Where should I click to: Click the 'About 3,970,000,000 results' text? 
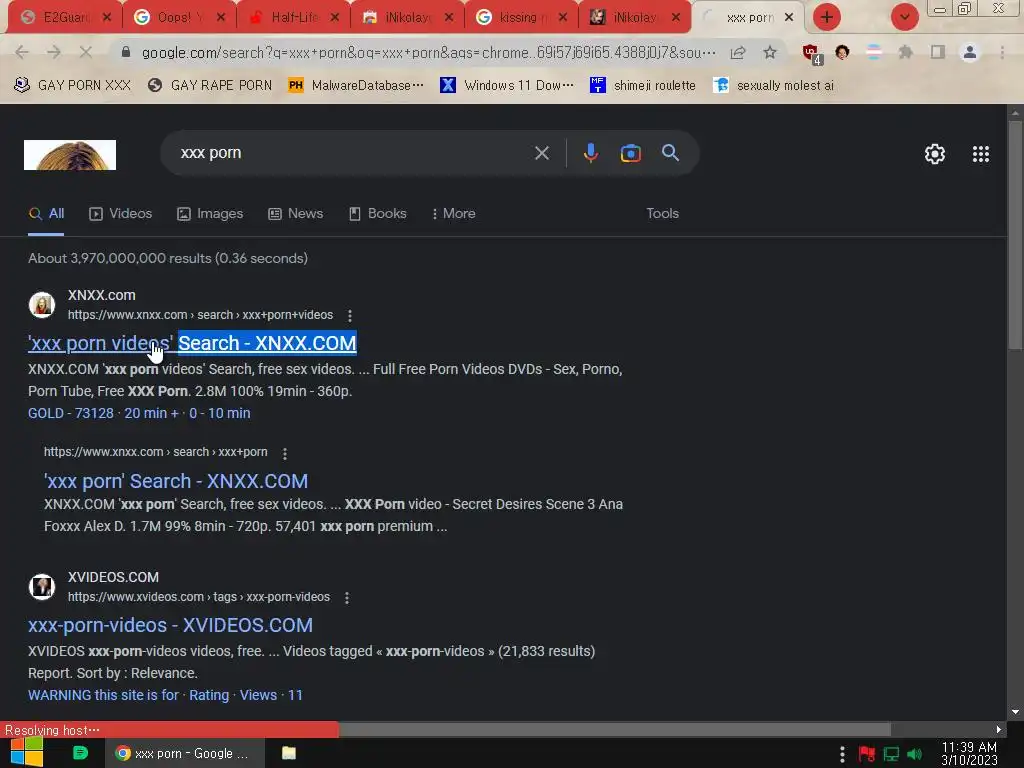[x=168, y=258]
